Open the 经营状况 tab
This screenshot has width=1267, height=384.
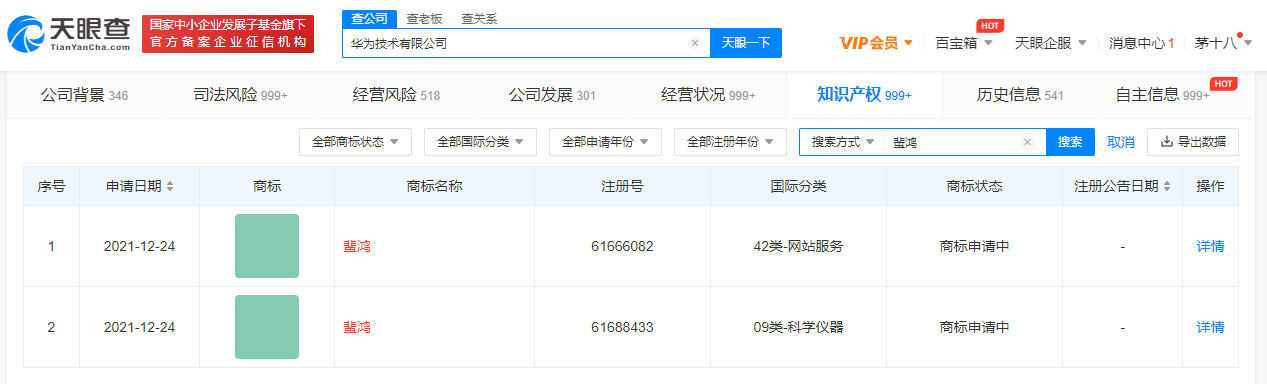(708, 95)
